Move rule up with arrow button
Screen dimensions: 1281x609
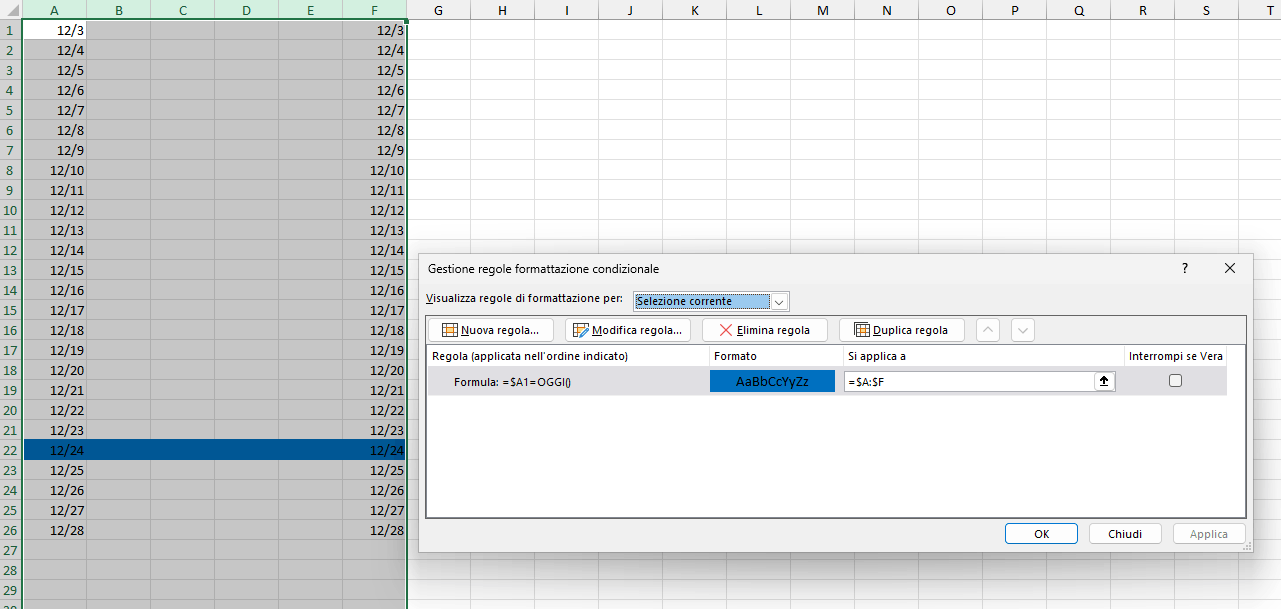(x=987, y=330)
